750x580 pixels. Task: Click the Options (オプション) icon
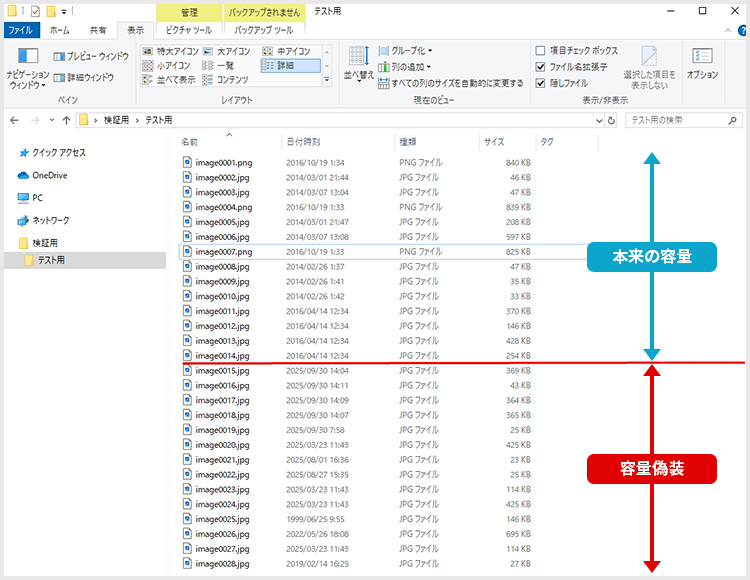point(702,63)
